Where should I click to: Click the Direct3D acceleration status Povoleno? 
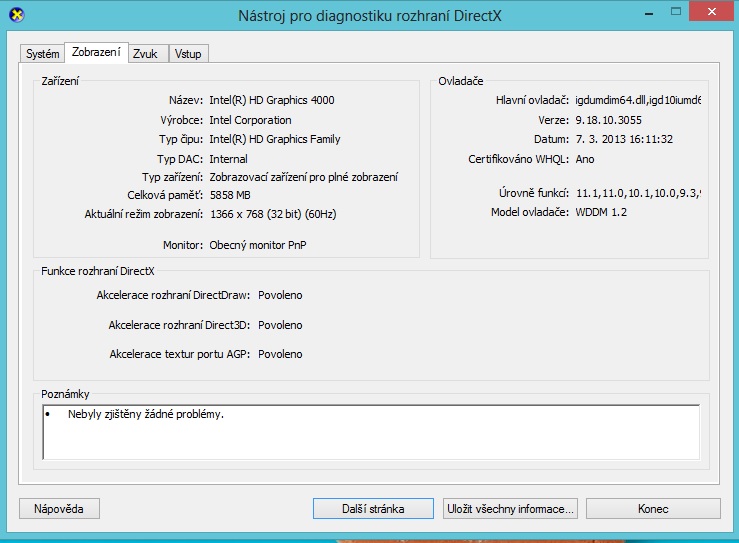(280, 325)
